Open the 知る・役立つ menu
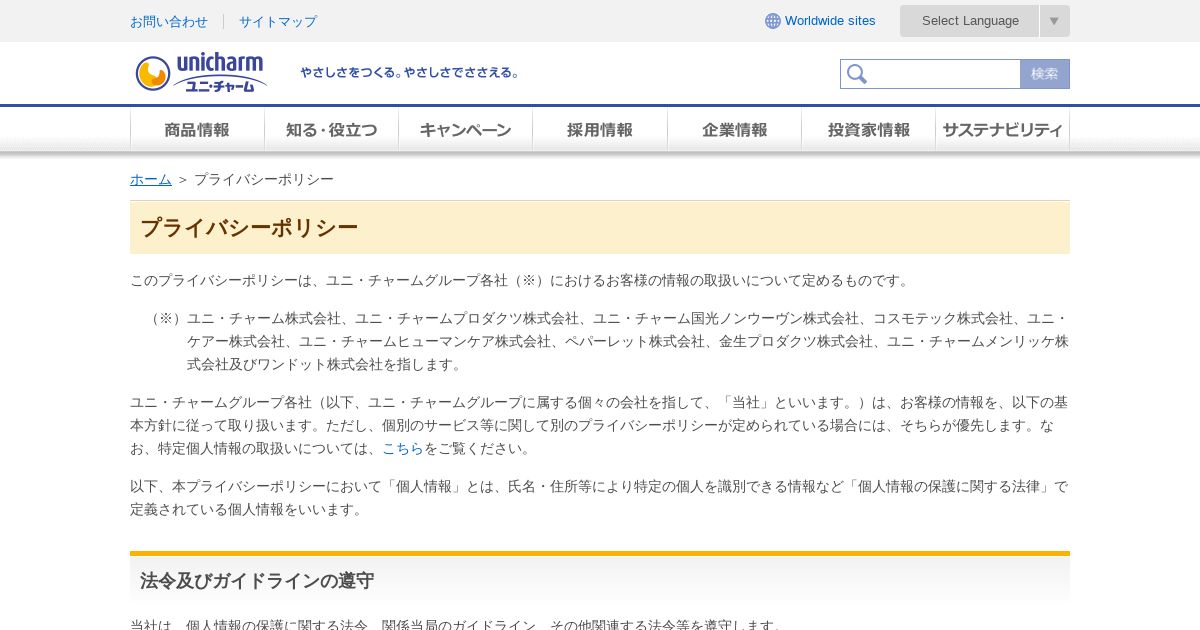The height and width of the screenshot is (630, 1200). pyautogui.click(x=331, y=130)
